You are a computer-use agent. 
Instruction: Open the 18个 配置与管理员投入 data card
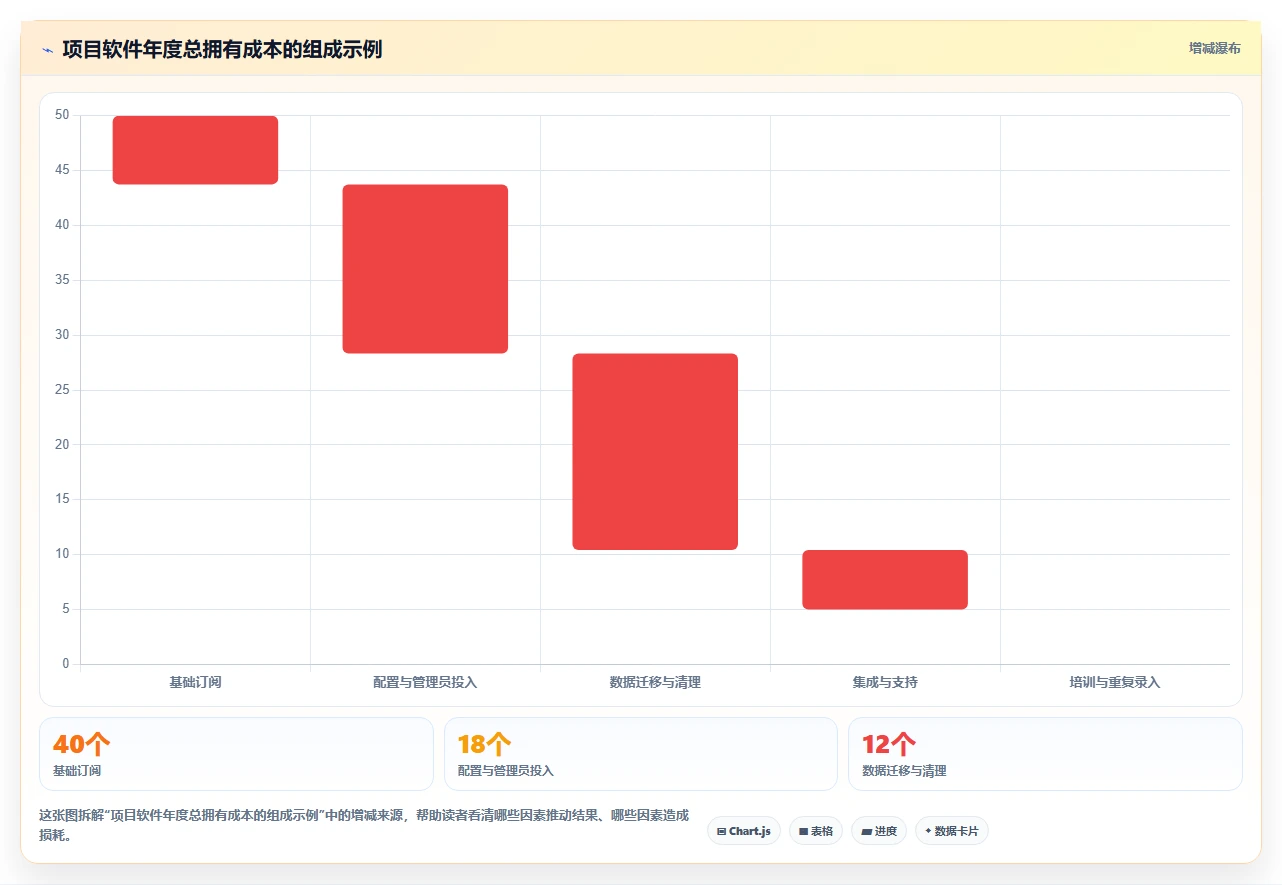tap(640, 754)
